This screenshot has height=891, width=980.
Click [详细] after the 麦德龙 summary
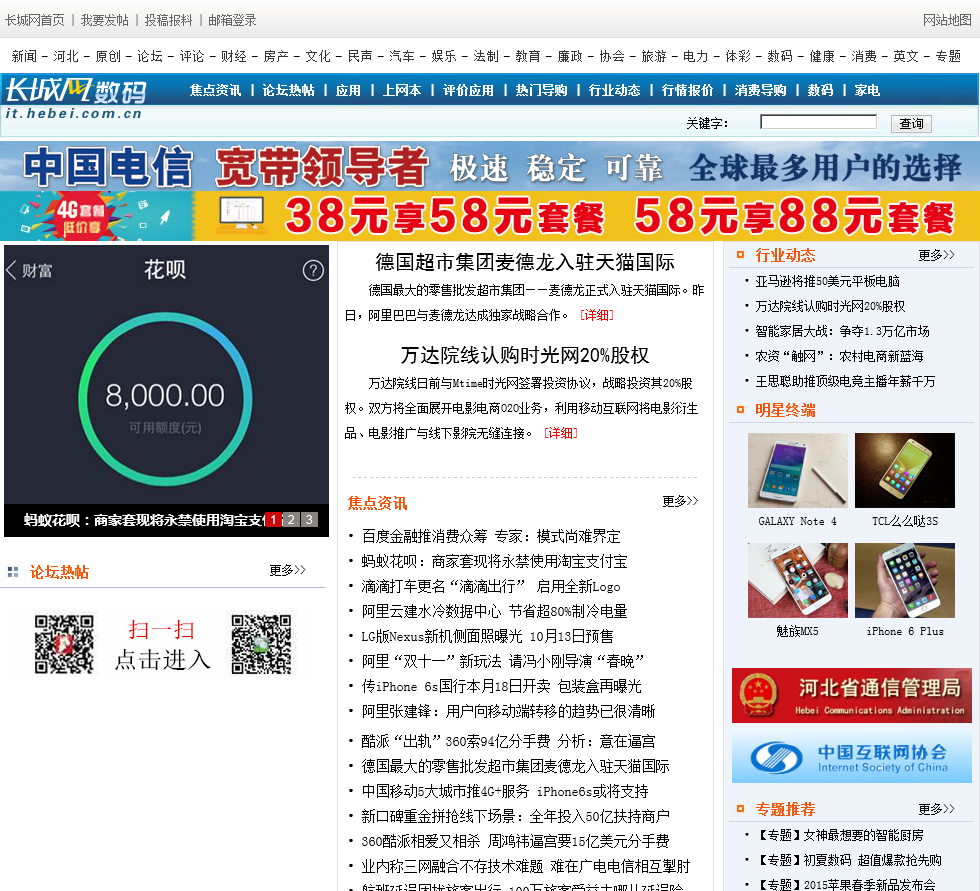[x=597, y=315]
